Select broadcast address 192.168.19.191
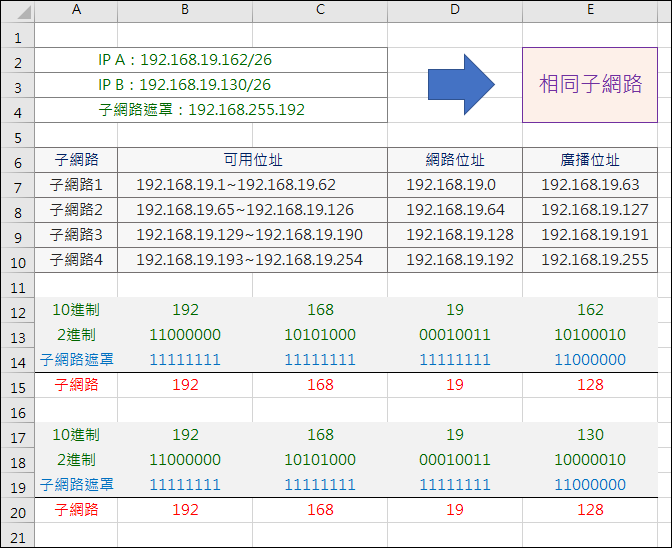 (590, 235)
